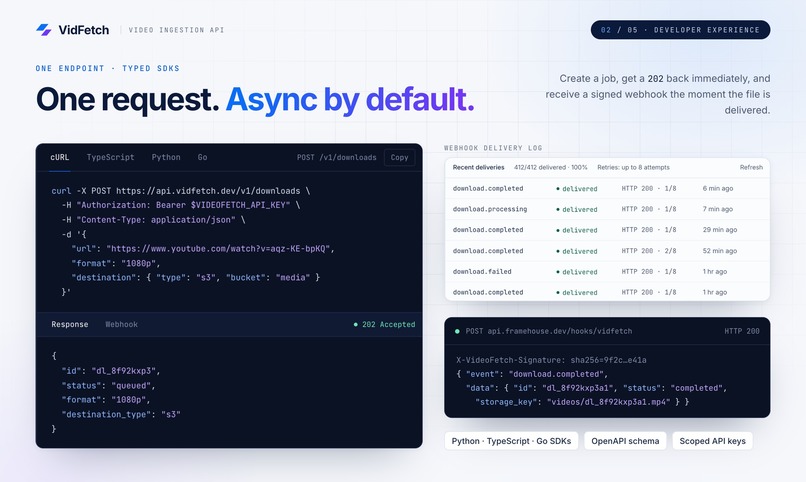Viewport: 806px width, 482px height.
Task: Click the "status": "queued" response line
Action: [108, 385]
